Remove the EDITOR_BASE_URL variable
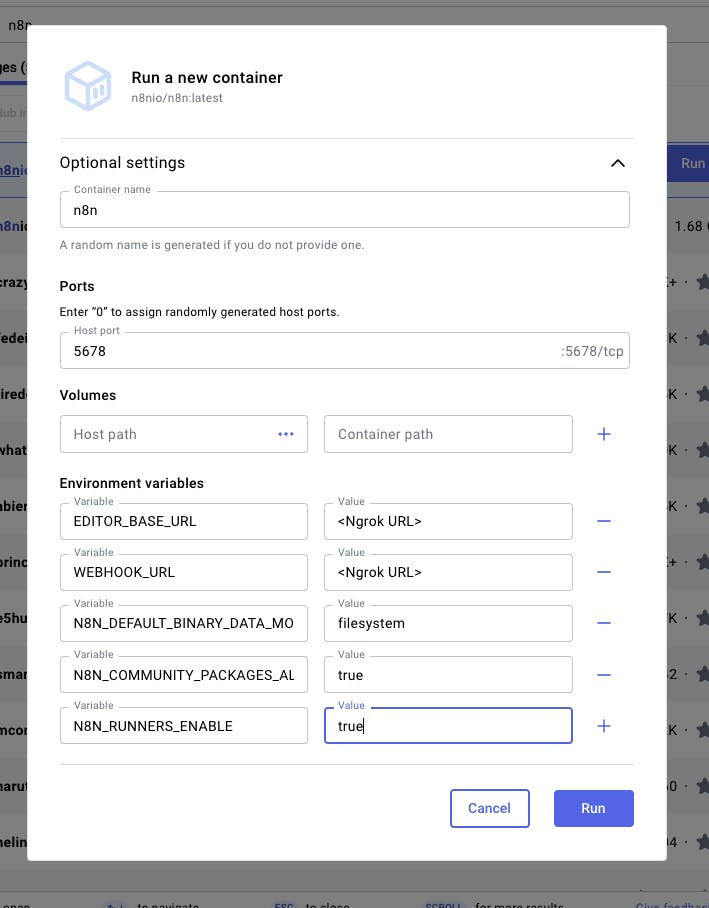 [604, 521]
